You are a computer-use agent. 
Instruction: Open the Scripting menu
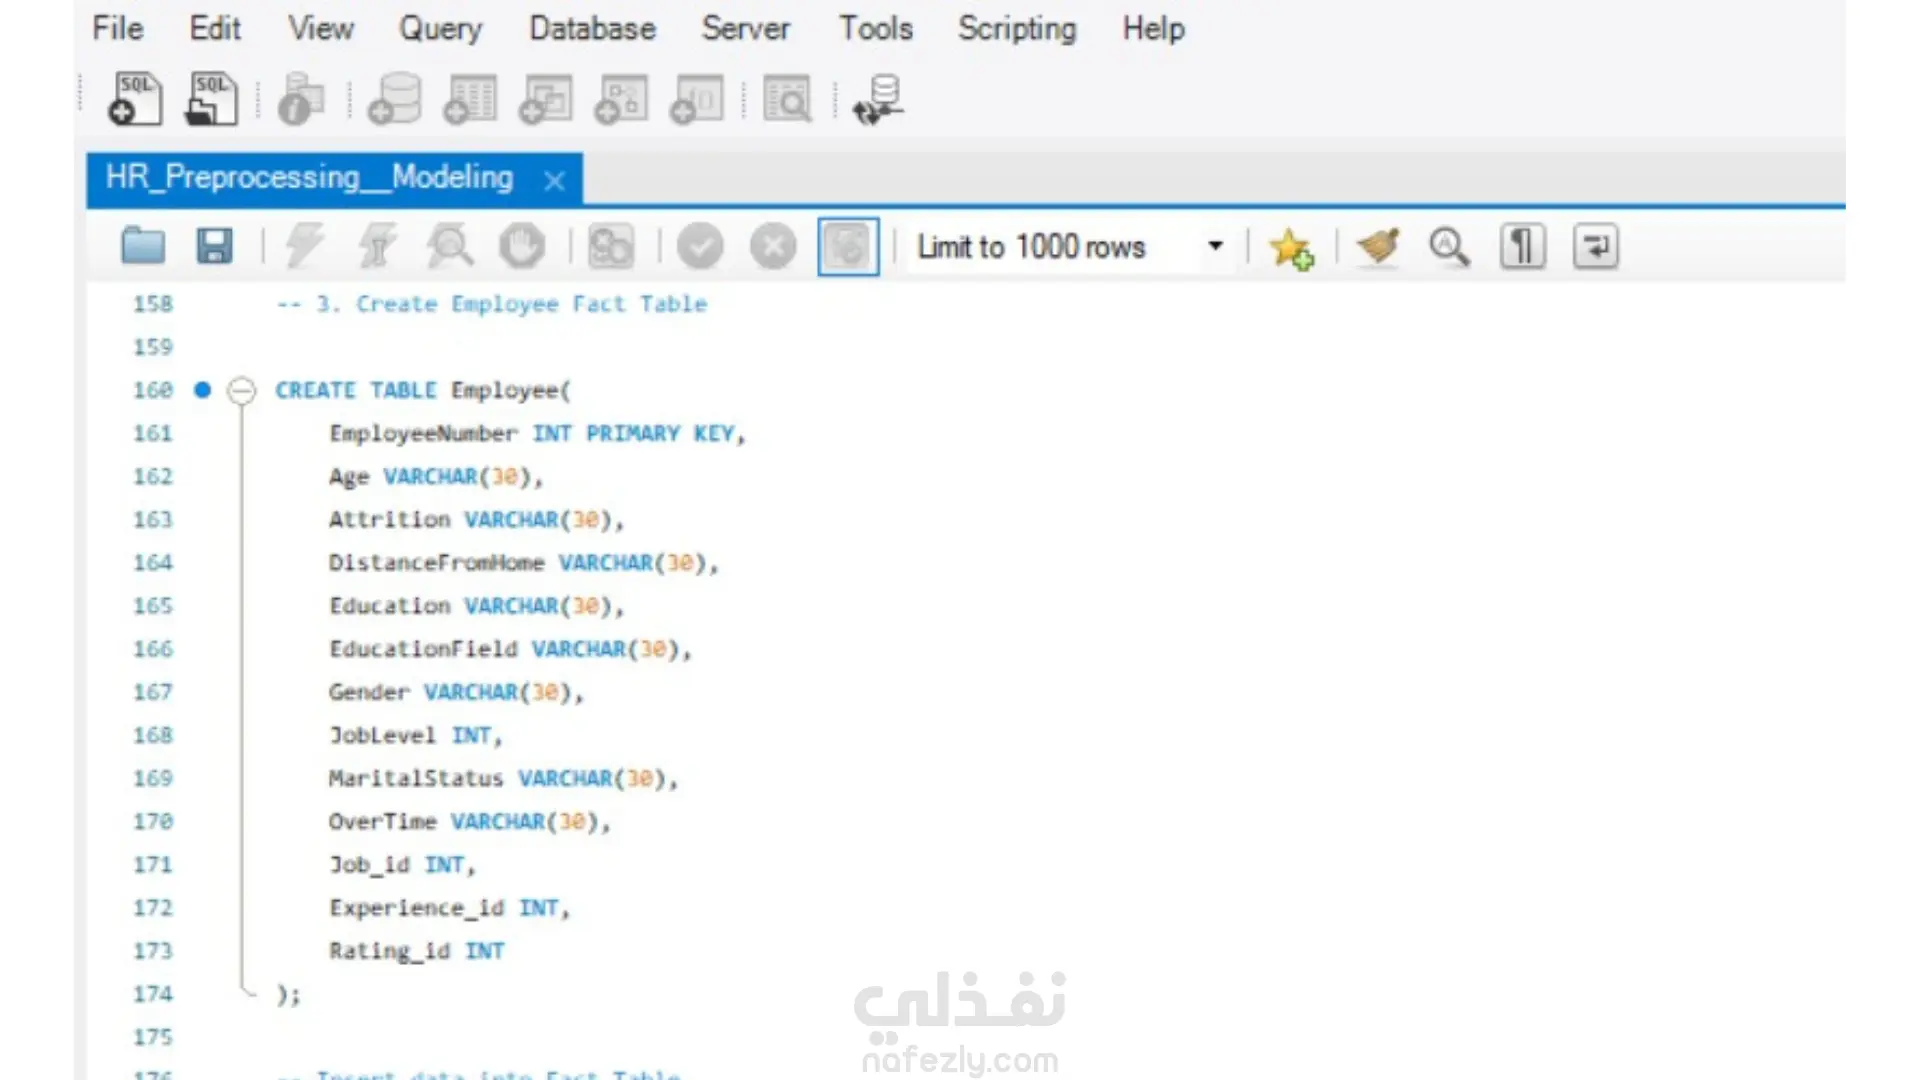click(1016, 29)
